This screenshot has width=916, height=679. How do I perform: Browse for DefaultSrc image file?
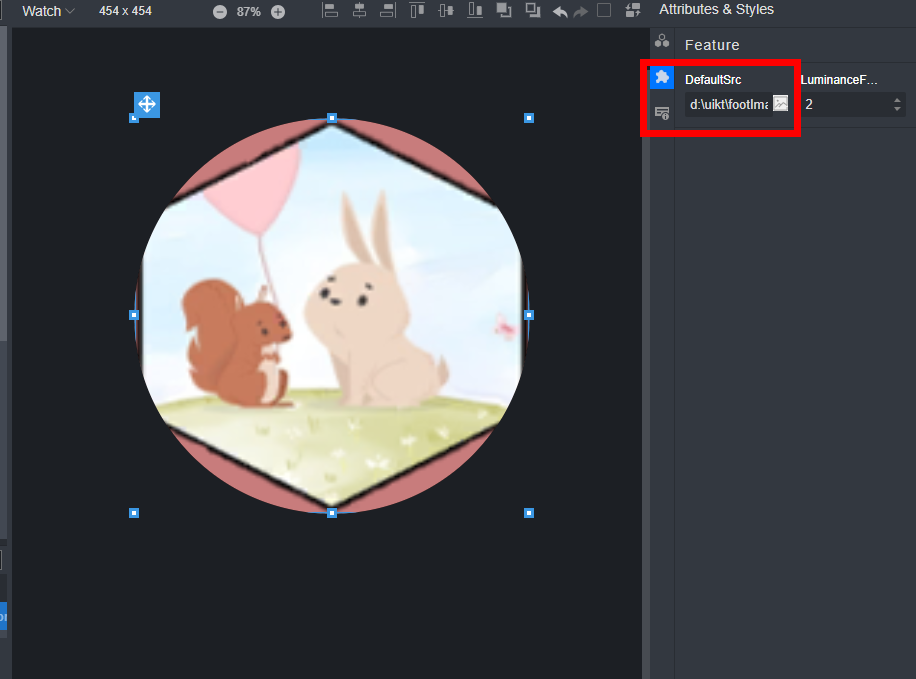click(x=781, y=103)
